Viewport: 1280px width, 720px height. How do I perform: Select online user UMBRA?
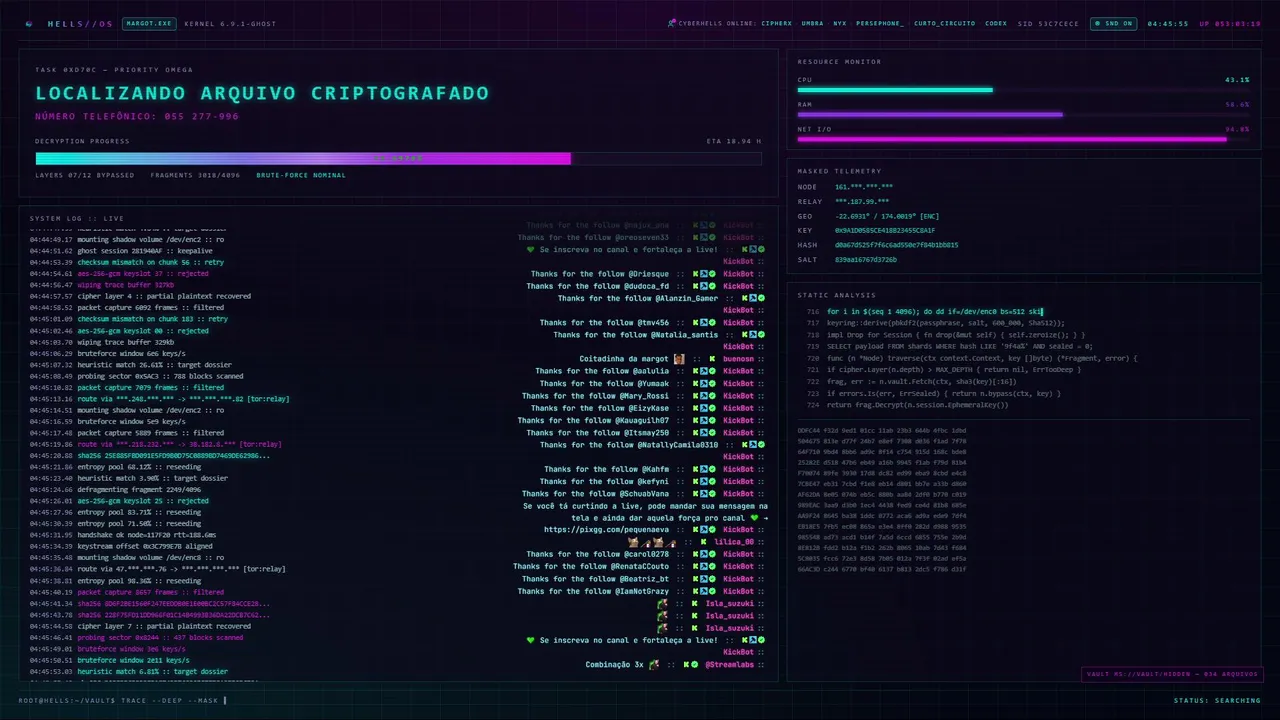click(812, 24)
